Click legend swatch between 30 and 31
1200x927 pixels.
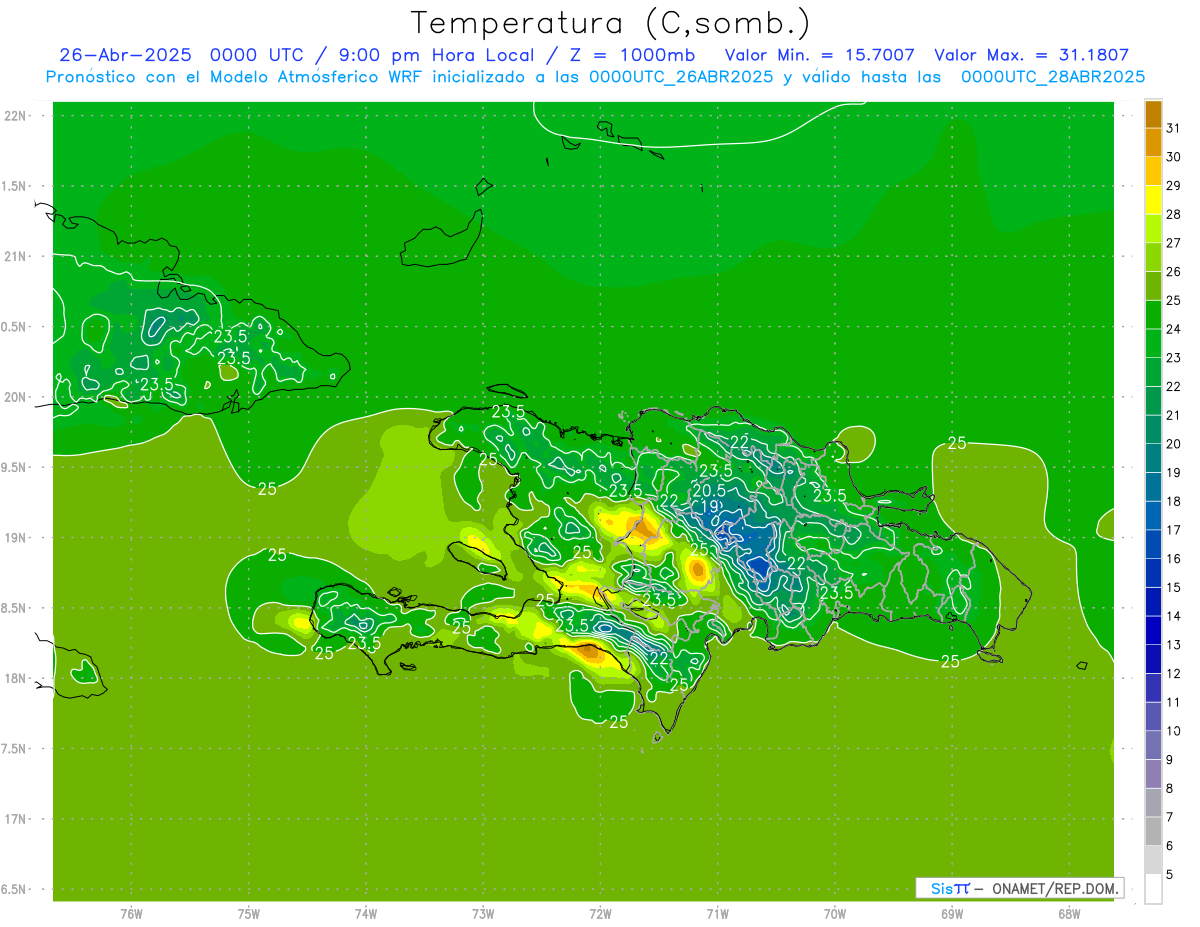(1153, 143)
